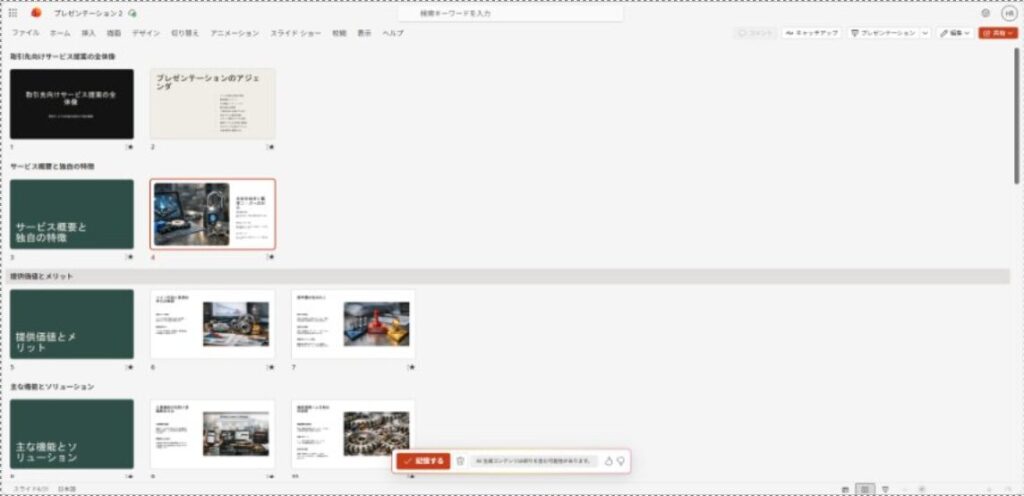
Task: Click the account profile avatar
Action: [x=1008, y=13]
